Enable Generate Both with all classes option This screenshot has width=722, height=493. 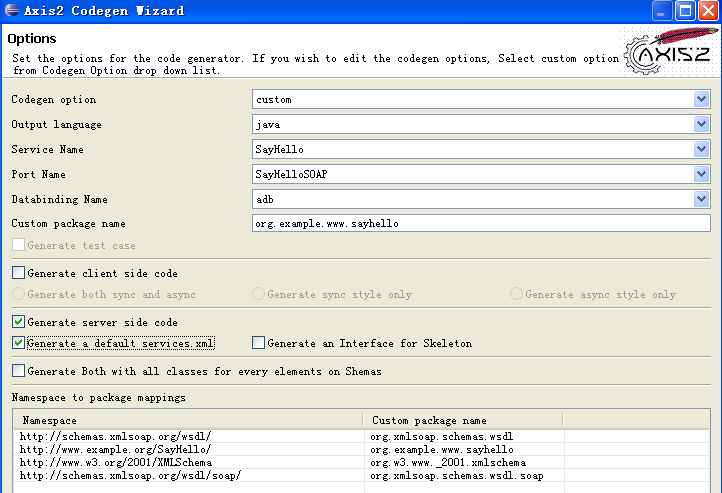[18, 371]
